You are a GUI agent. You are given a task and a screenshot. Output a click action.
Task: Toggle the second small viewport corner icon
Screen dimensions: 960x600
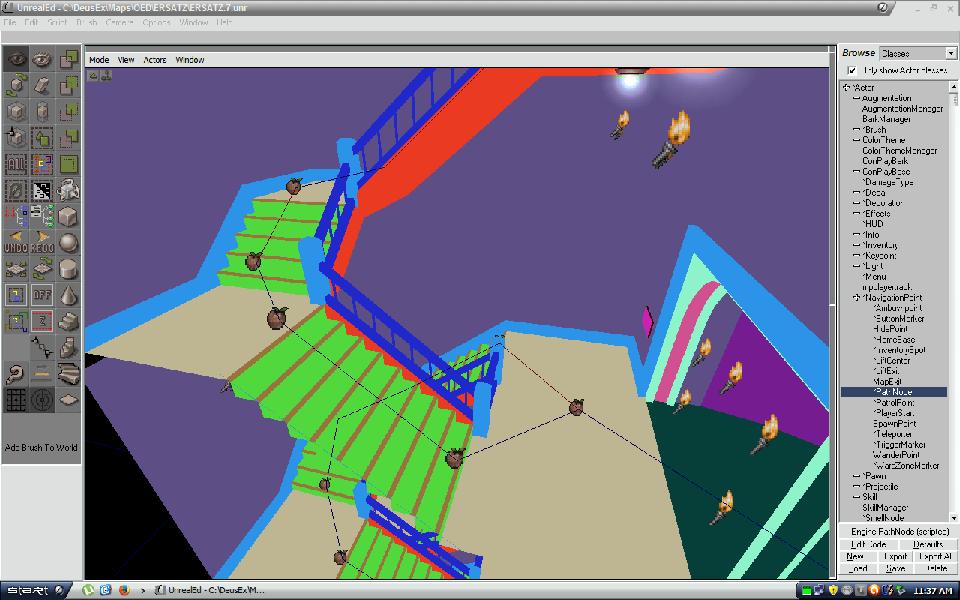106,75
